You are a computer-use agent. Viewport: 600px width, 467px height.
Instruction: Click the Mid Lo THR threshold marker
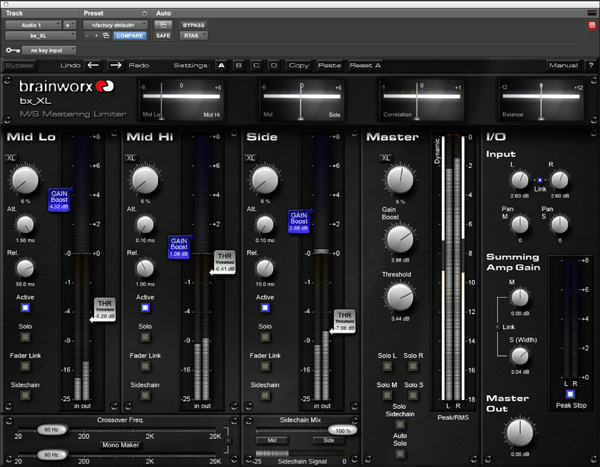(104, 310)
